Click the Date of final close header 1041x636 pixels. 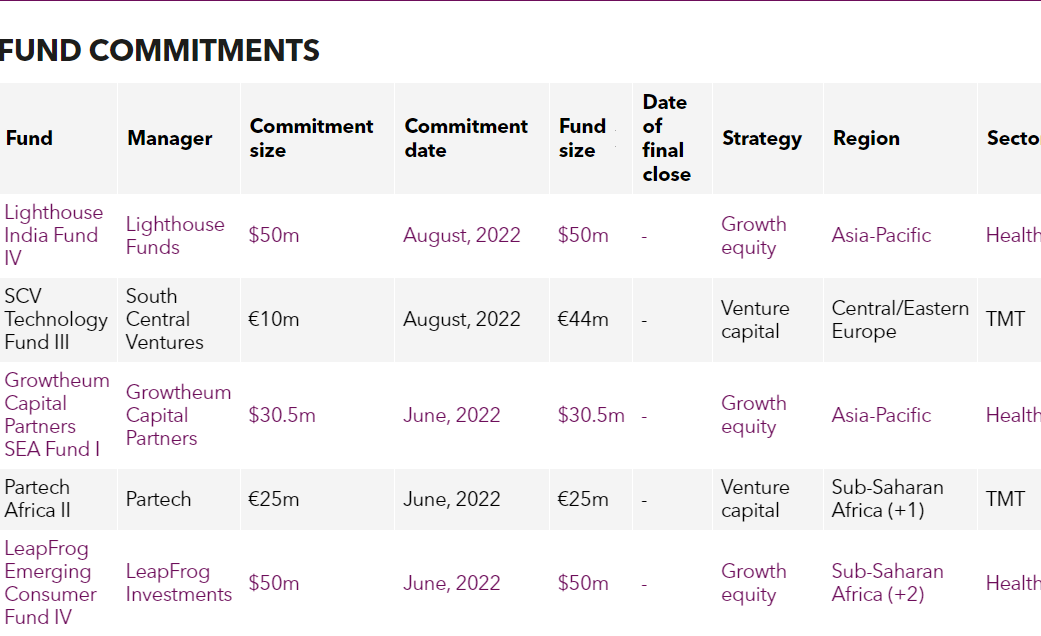666,138
